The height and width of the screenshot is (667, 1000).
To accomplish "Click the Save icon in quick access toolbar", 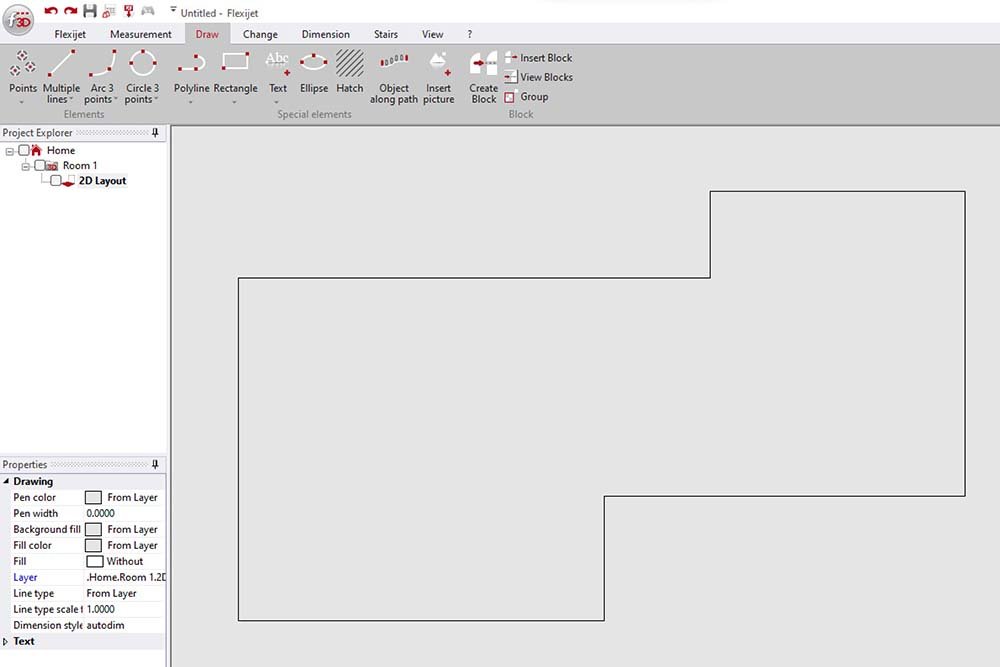I will pos(89,11).
